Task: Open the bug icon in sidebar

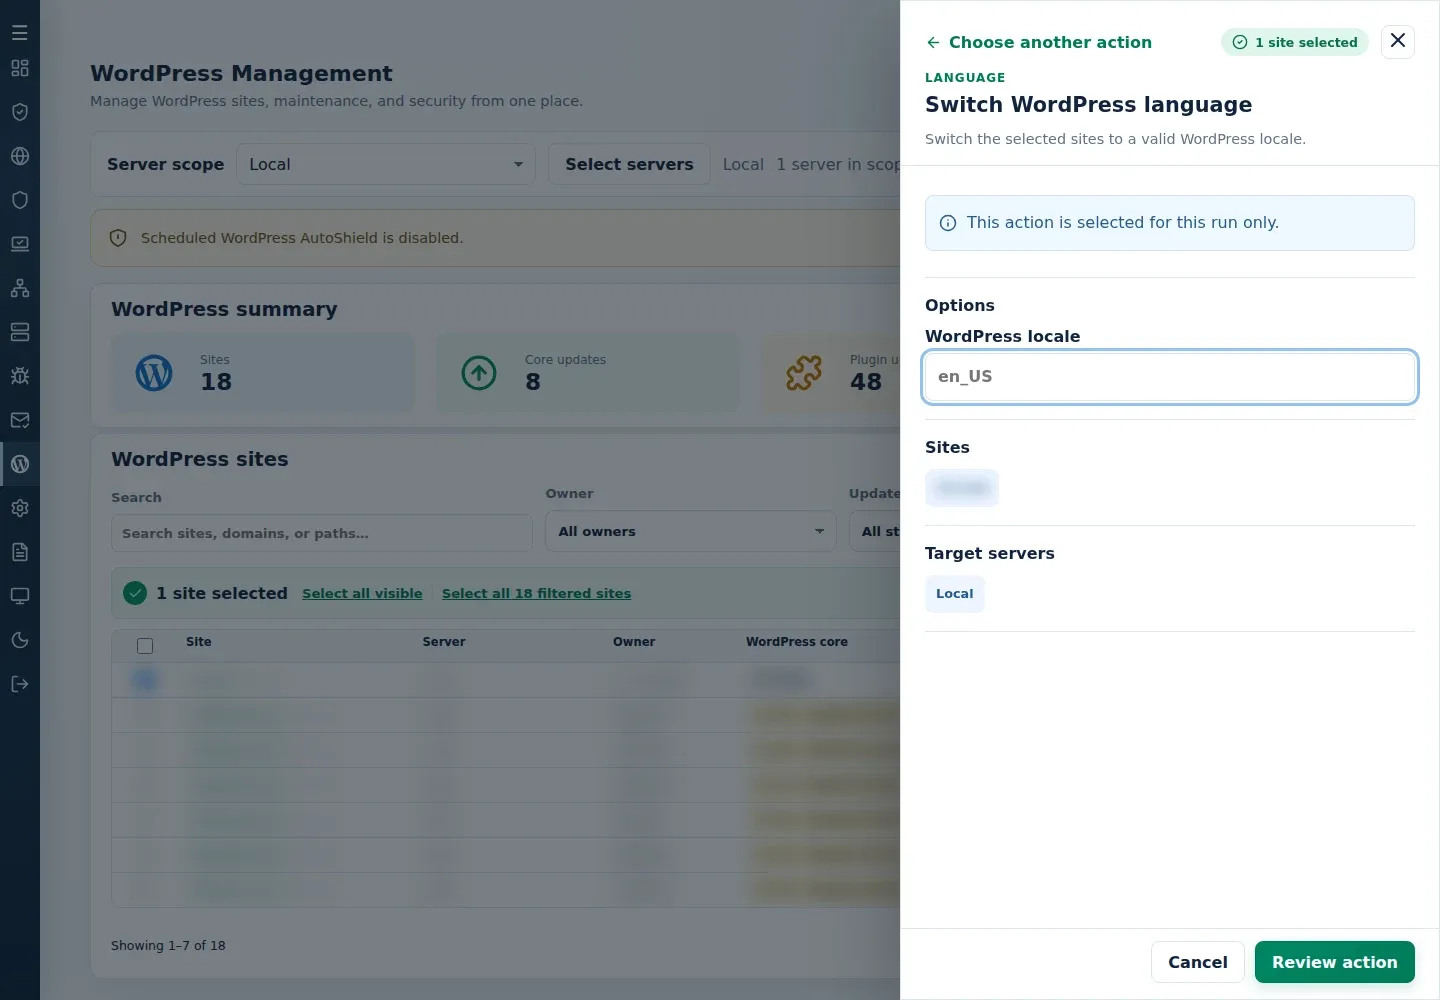Action: [x=20, y=376]
